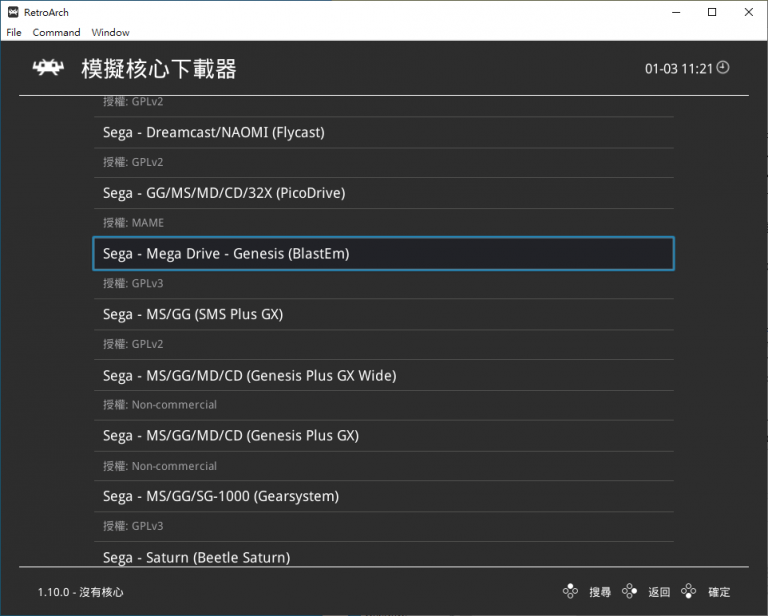Select Sega - Mega Drive - Genesis (BlastEm)

[x=384, y=254]
